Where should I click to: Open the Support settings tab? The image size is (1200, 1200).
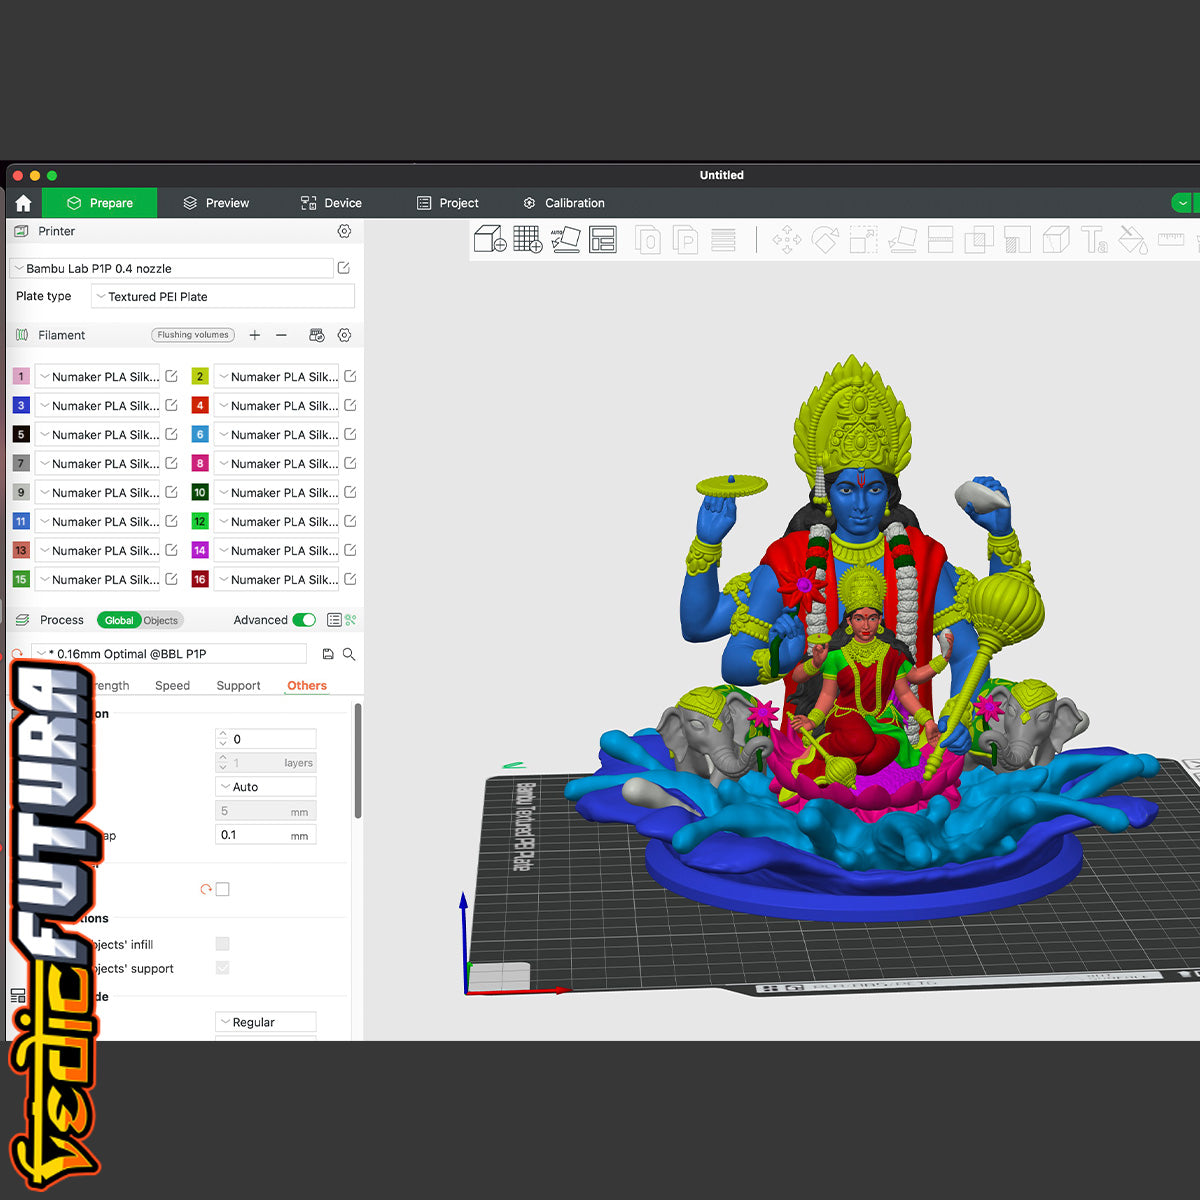click(238, 686)
